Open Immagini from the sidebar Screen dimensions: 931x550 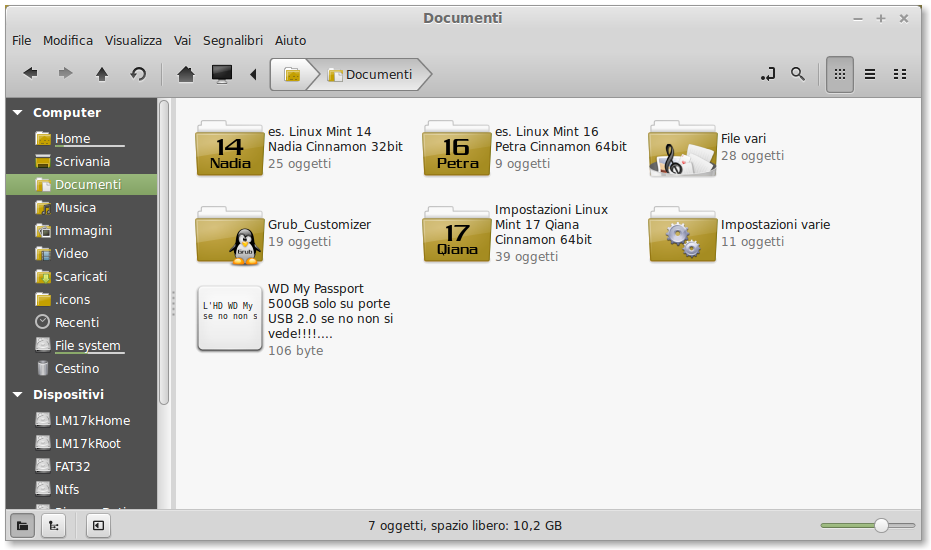point(81,230)
